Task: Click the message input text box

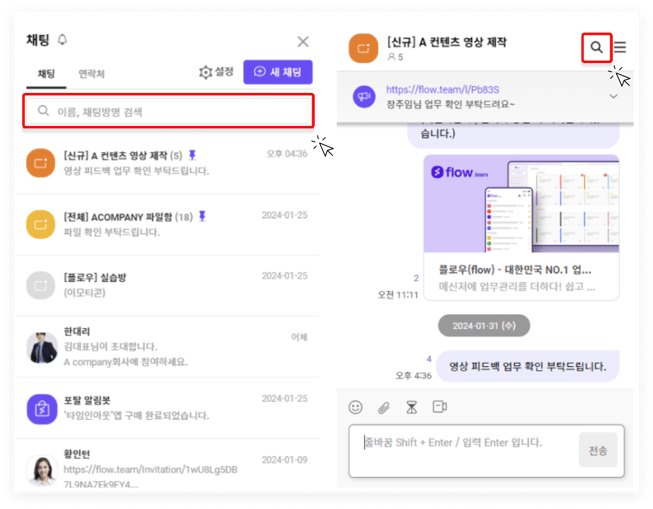Action: 460,449
